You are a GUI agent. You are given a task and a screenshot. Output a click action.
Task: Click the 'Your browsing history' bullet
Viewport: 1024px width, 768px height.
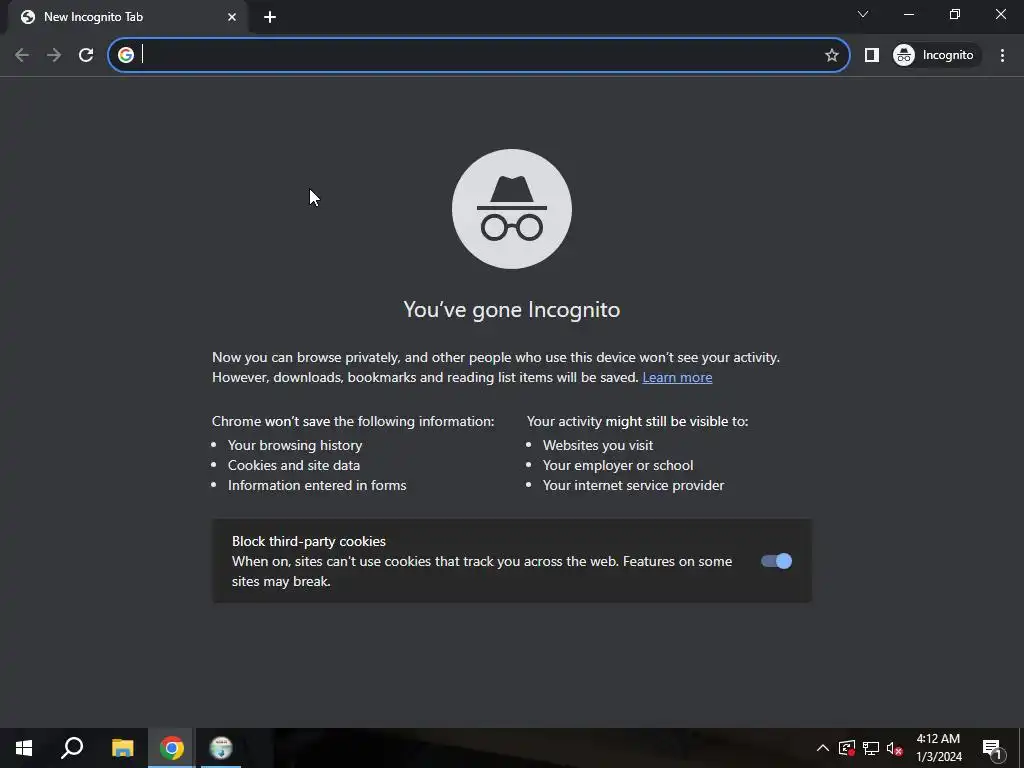click(295, 445)
